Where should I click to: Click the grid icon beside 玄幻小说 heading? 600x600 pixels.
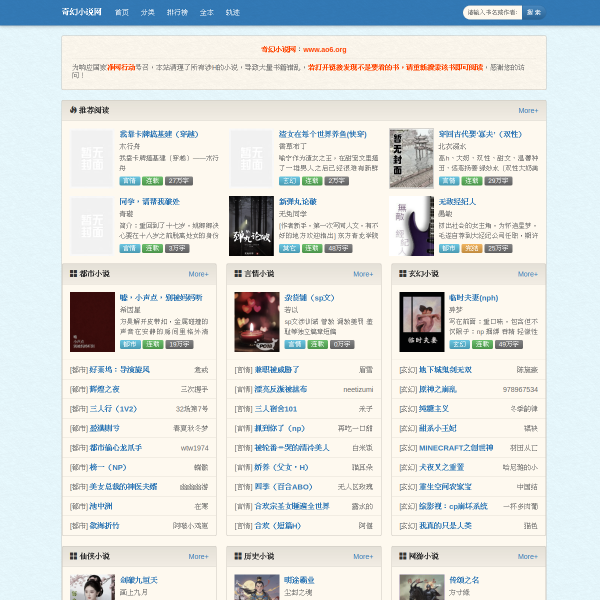coord(403,274)
